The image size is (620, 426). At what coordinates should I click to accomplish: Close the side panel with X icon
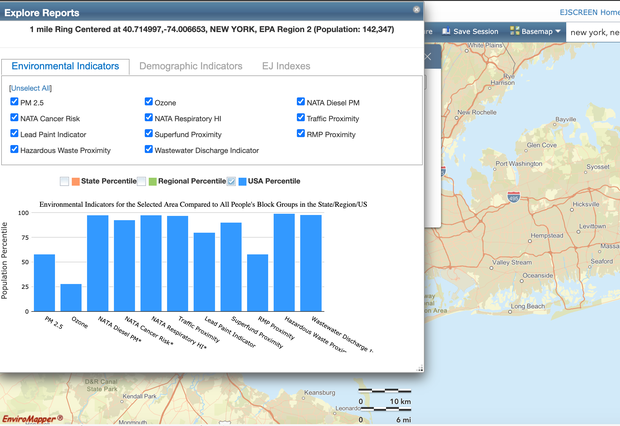[x=427, y=56]
